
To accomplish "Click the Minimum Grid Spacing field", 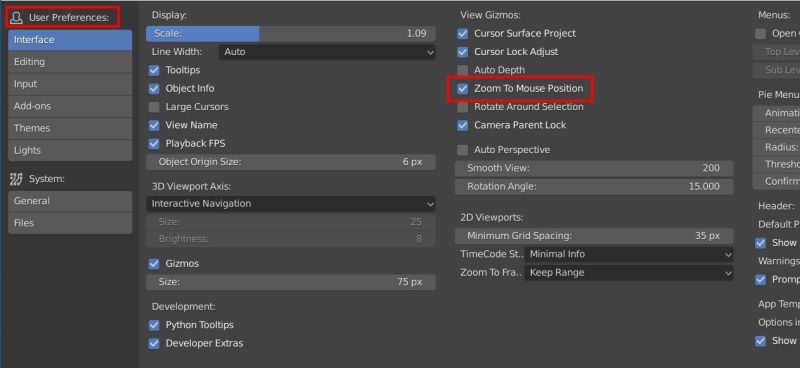I will (594, 236).
